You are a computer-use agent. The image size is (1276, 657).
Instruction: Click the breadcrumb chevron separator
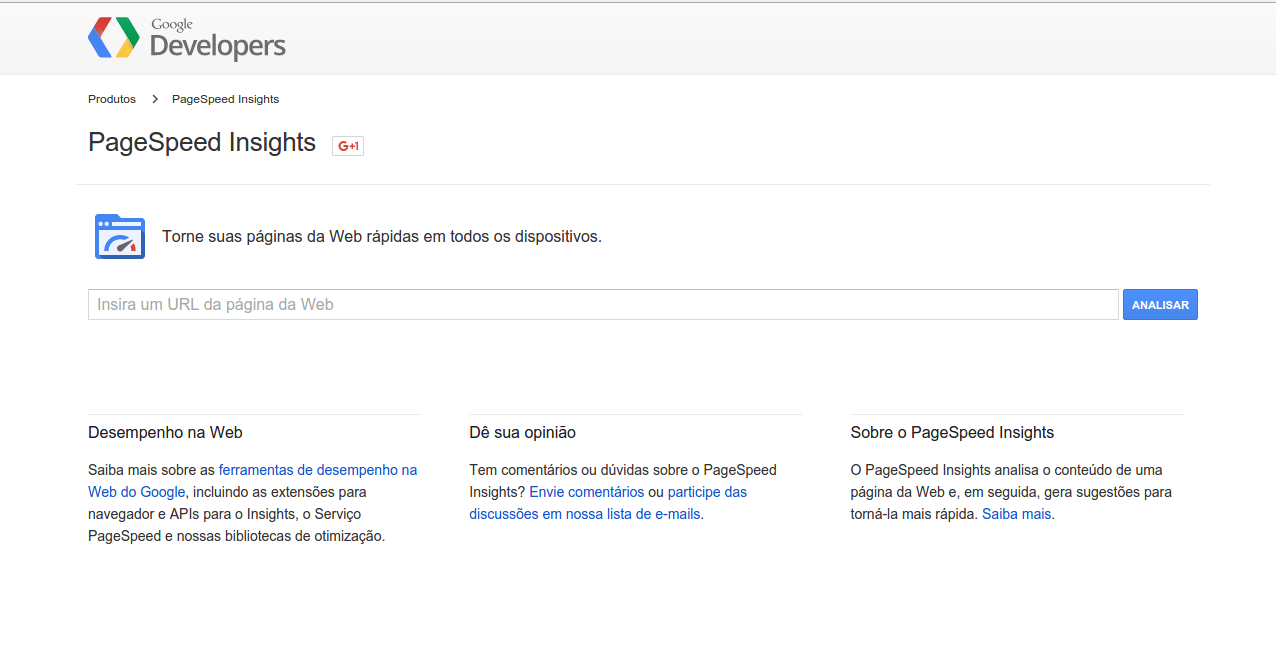point(155,99)
